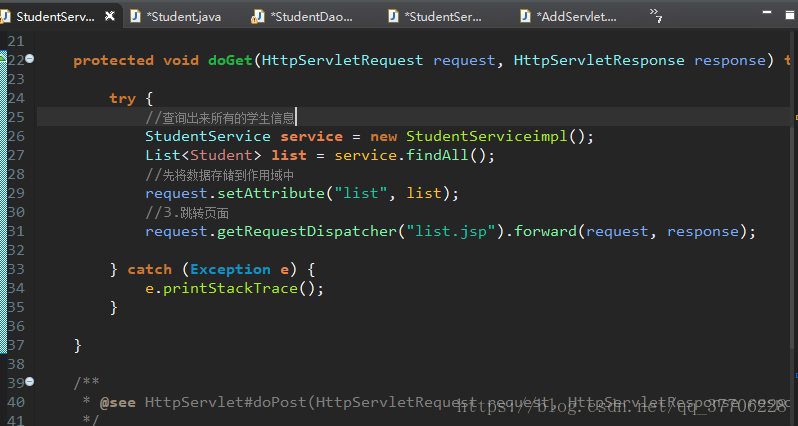Screen dimensions: 798x426
Task: Click the doGet method name
Action: point(231,61)
